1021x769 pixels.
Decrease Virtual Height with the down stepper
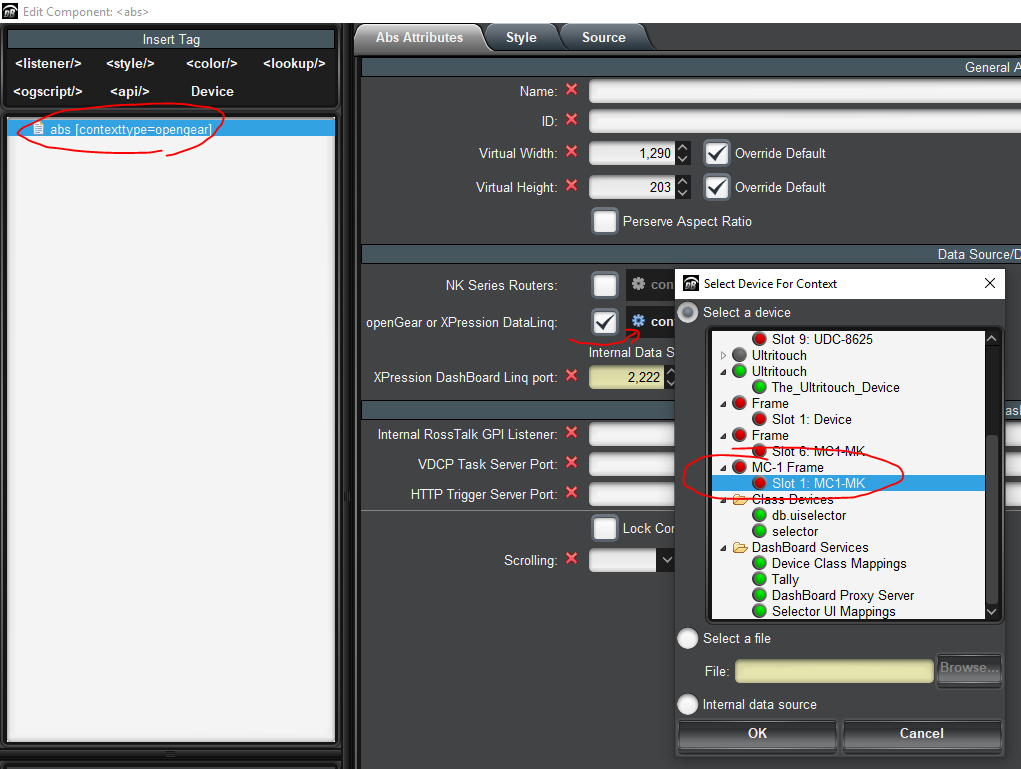click(x=682, y=193)
